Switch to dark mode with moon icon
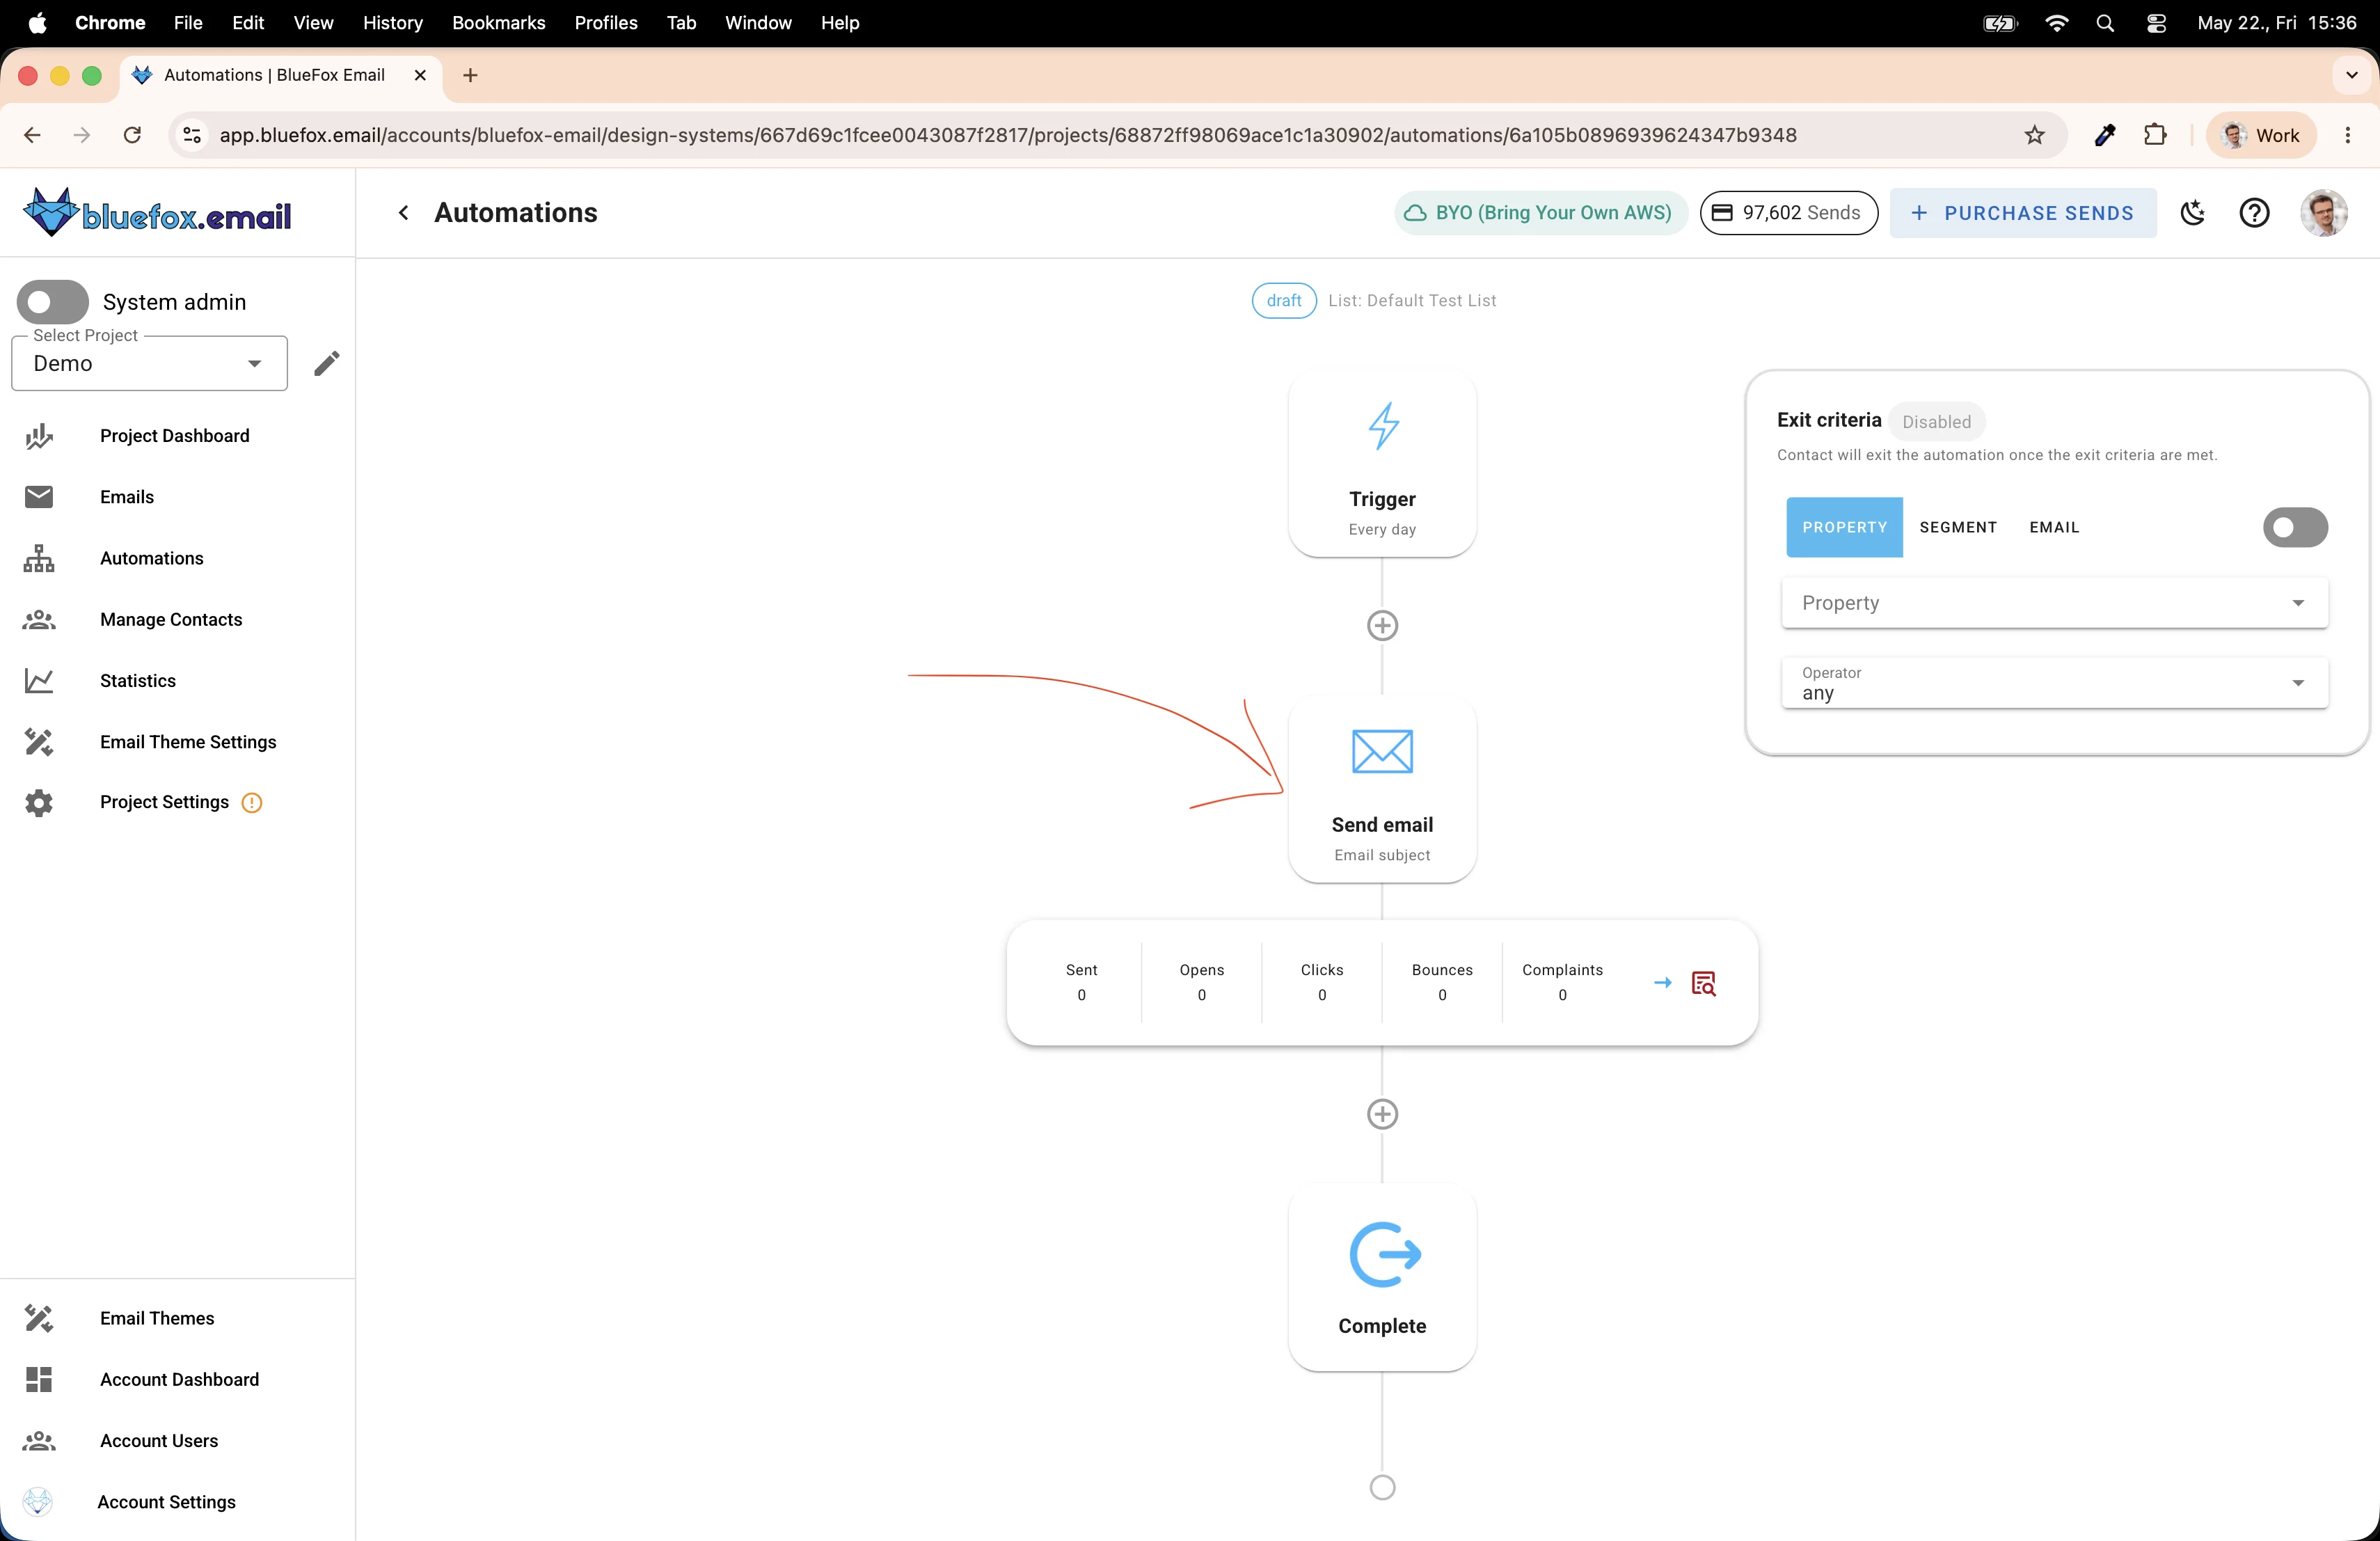Image resolution: width=2380 pixels, height=1541 pixels. tap(2193, 212)
